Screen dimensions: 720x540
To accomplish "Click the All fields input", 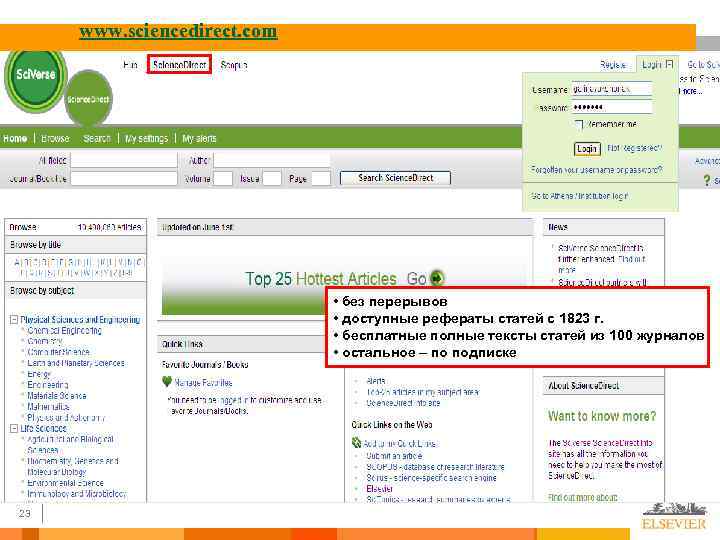I will [124, 160].
